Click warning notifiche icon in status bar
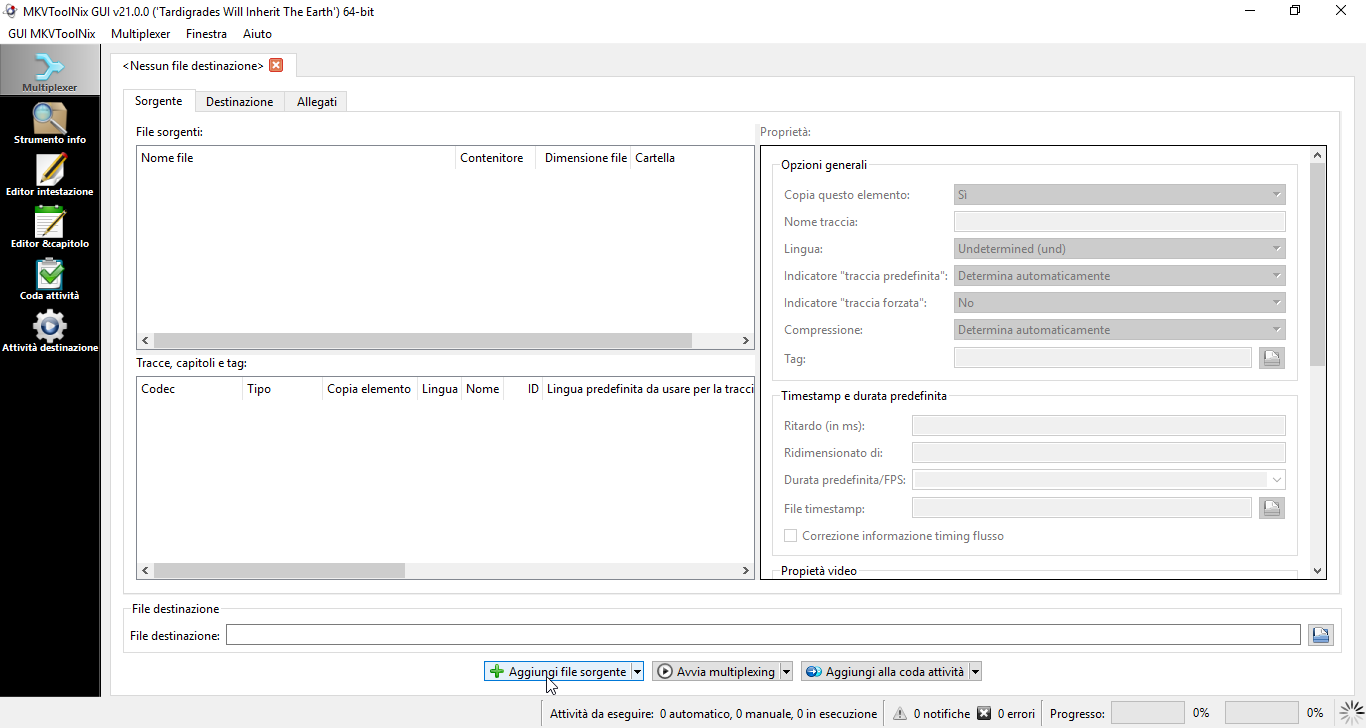 point(900,713)
